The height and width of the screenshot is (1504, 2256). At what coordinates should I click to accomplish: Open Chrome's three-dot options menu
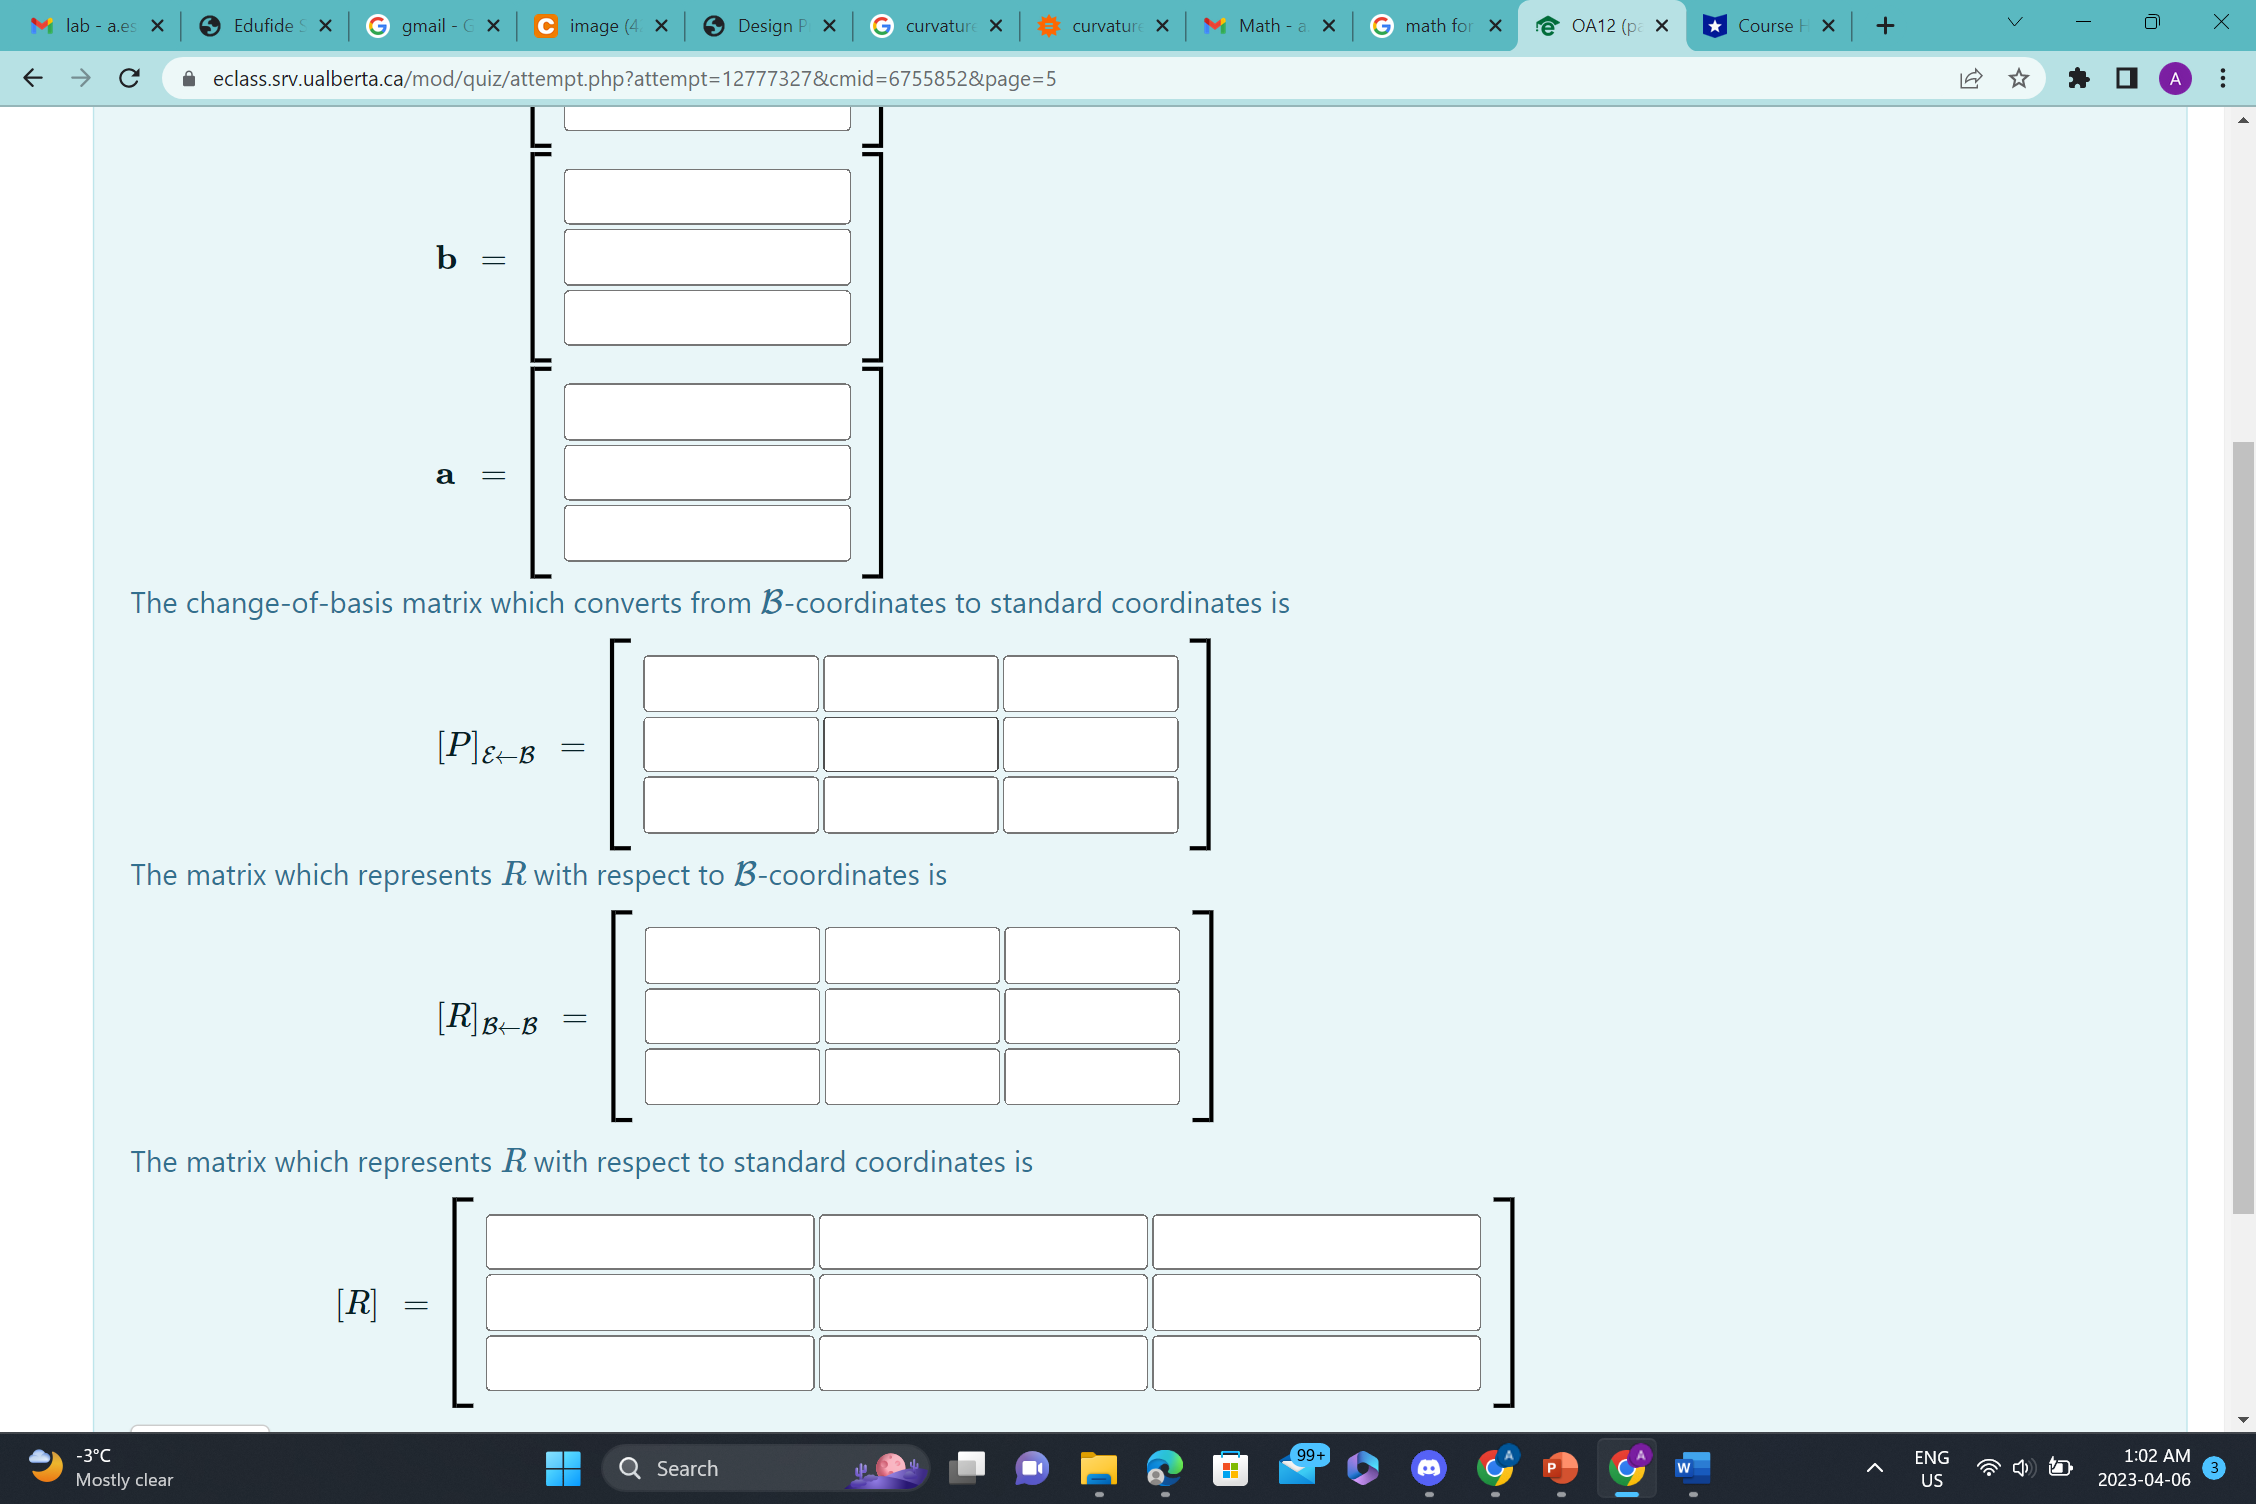click(x=2223, y=78)
